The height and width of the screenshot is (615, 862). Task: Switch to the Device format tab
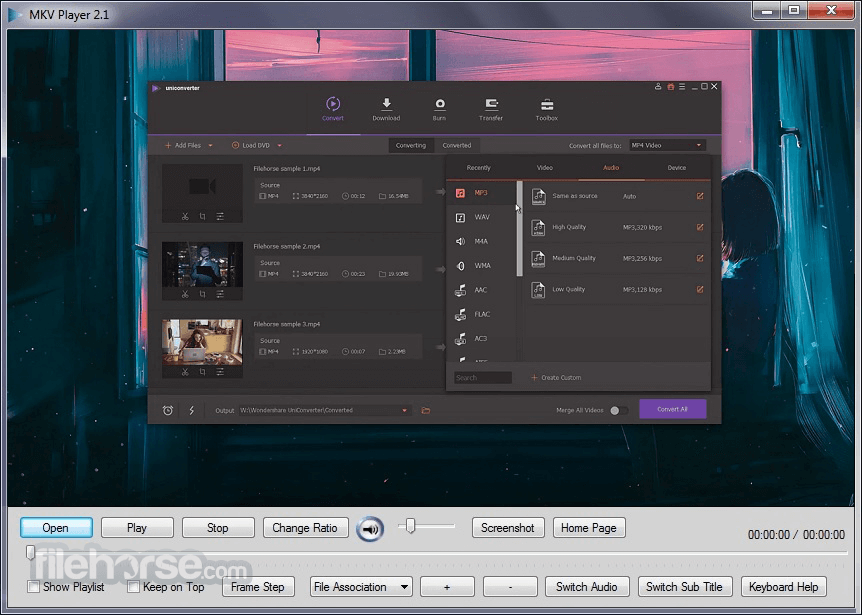677,168
